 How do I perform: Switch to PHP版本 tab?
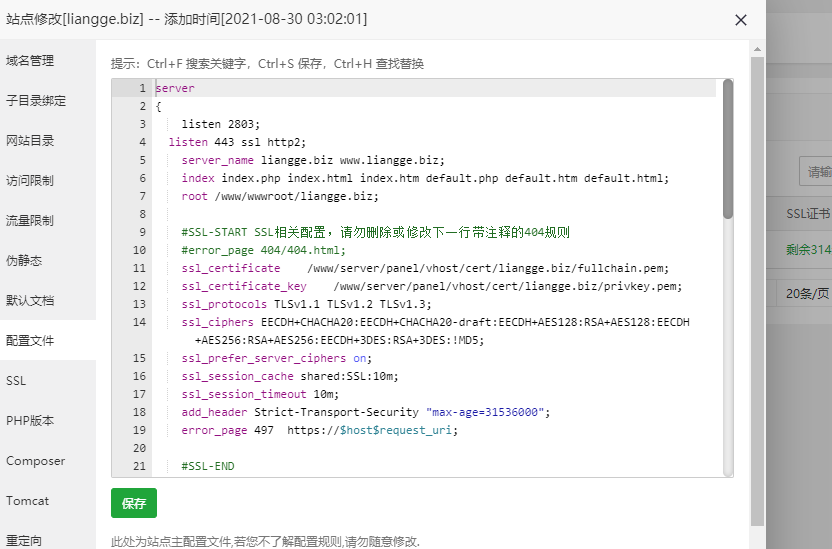[30, 421]
